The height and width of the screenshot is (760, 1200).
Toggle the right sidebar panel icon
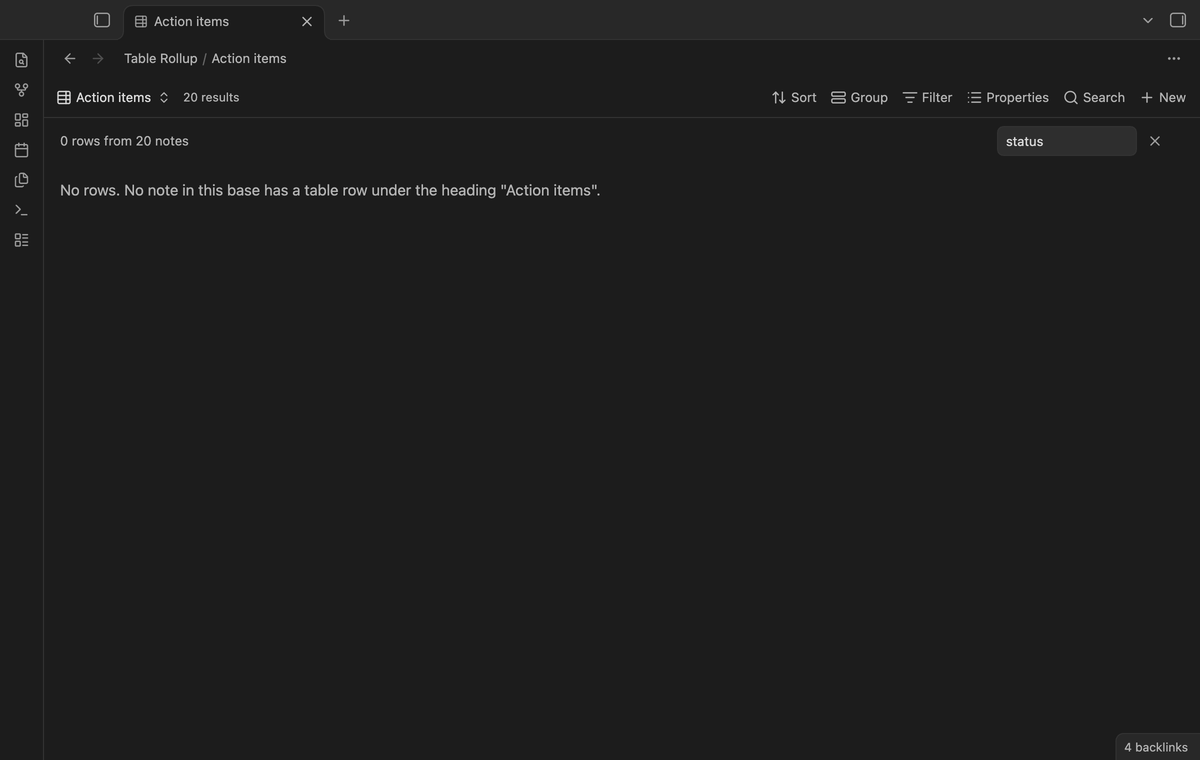pos(1178,20)
